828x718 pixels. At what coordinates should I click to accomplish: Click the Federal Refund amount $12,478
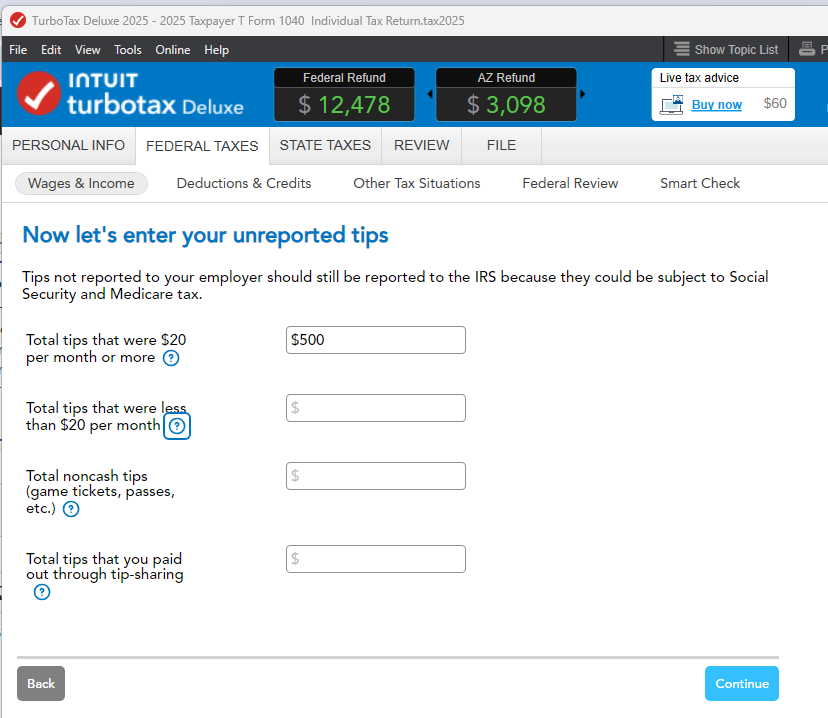[x=344, y=105]
